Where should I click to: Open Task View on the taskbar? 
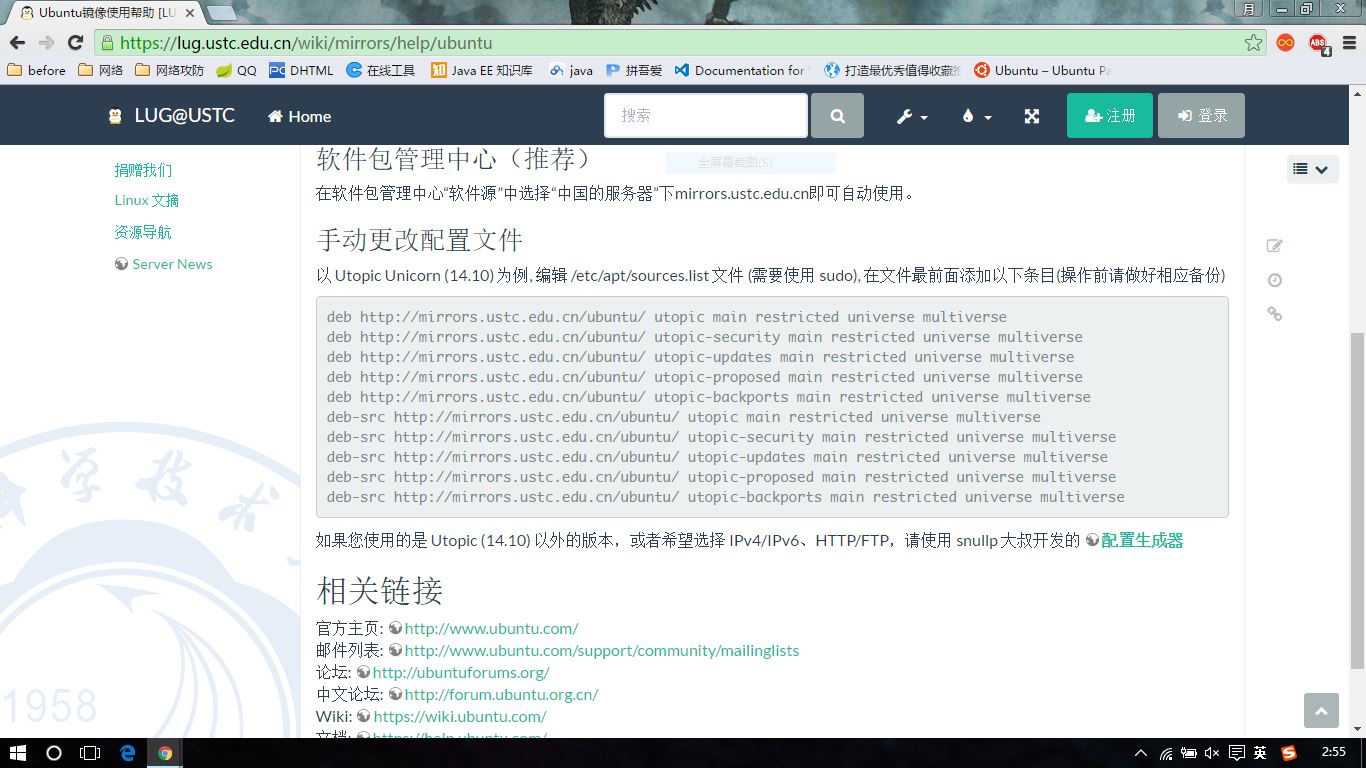point(90,753)
